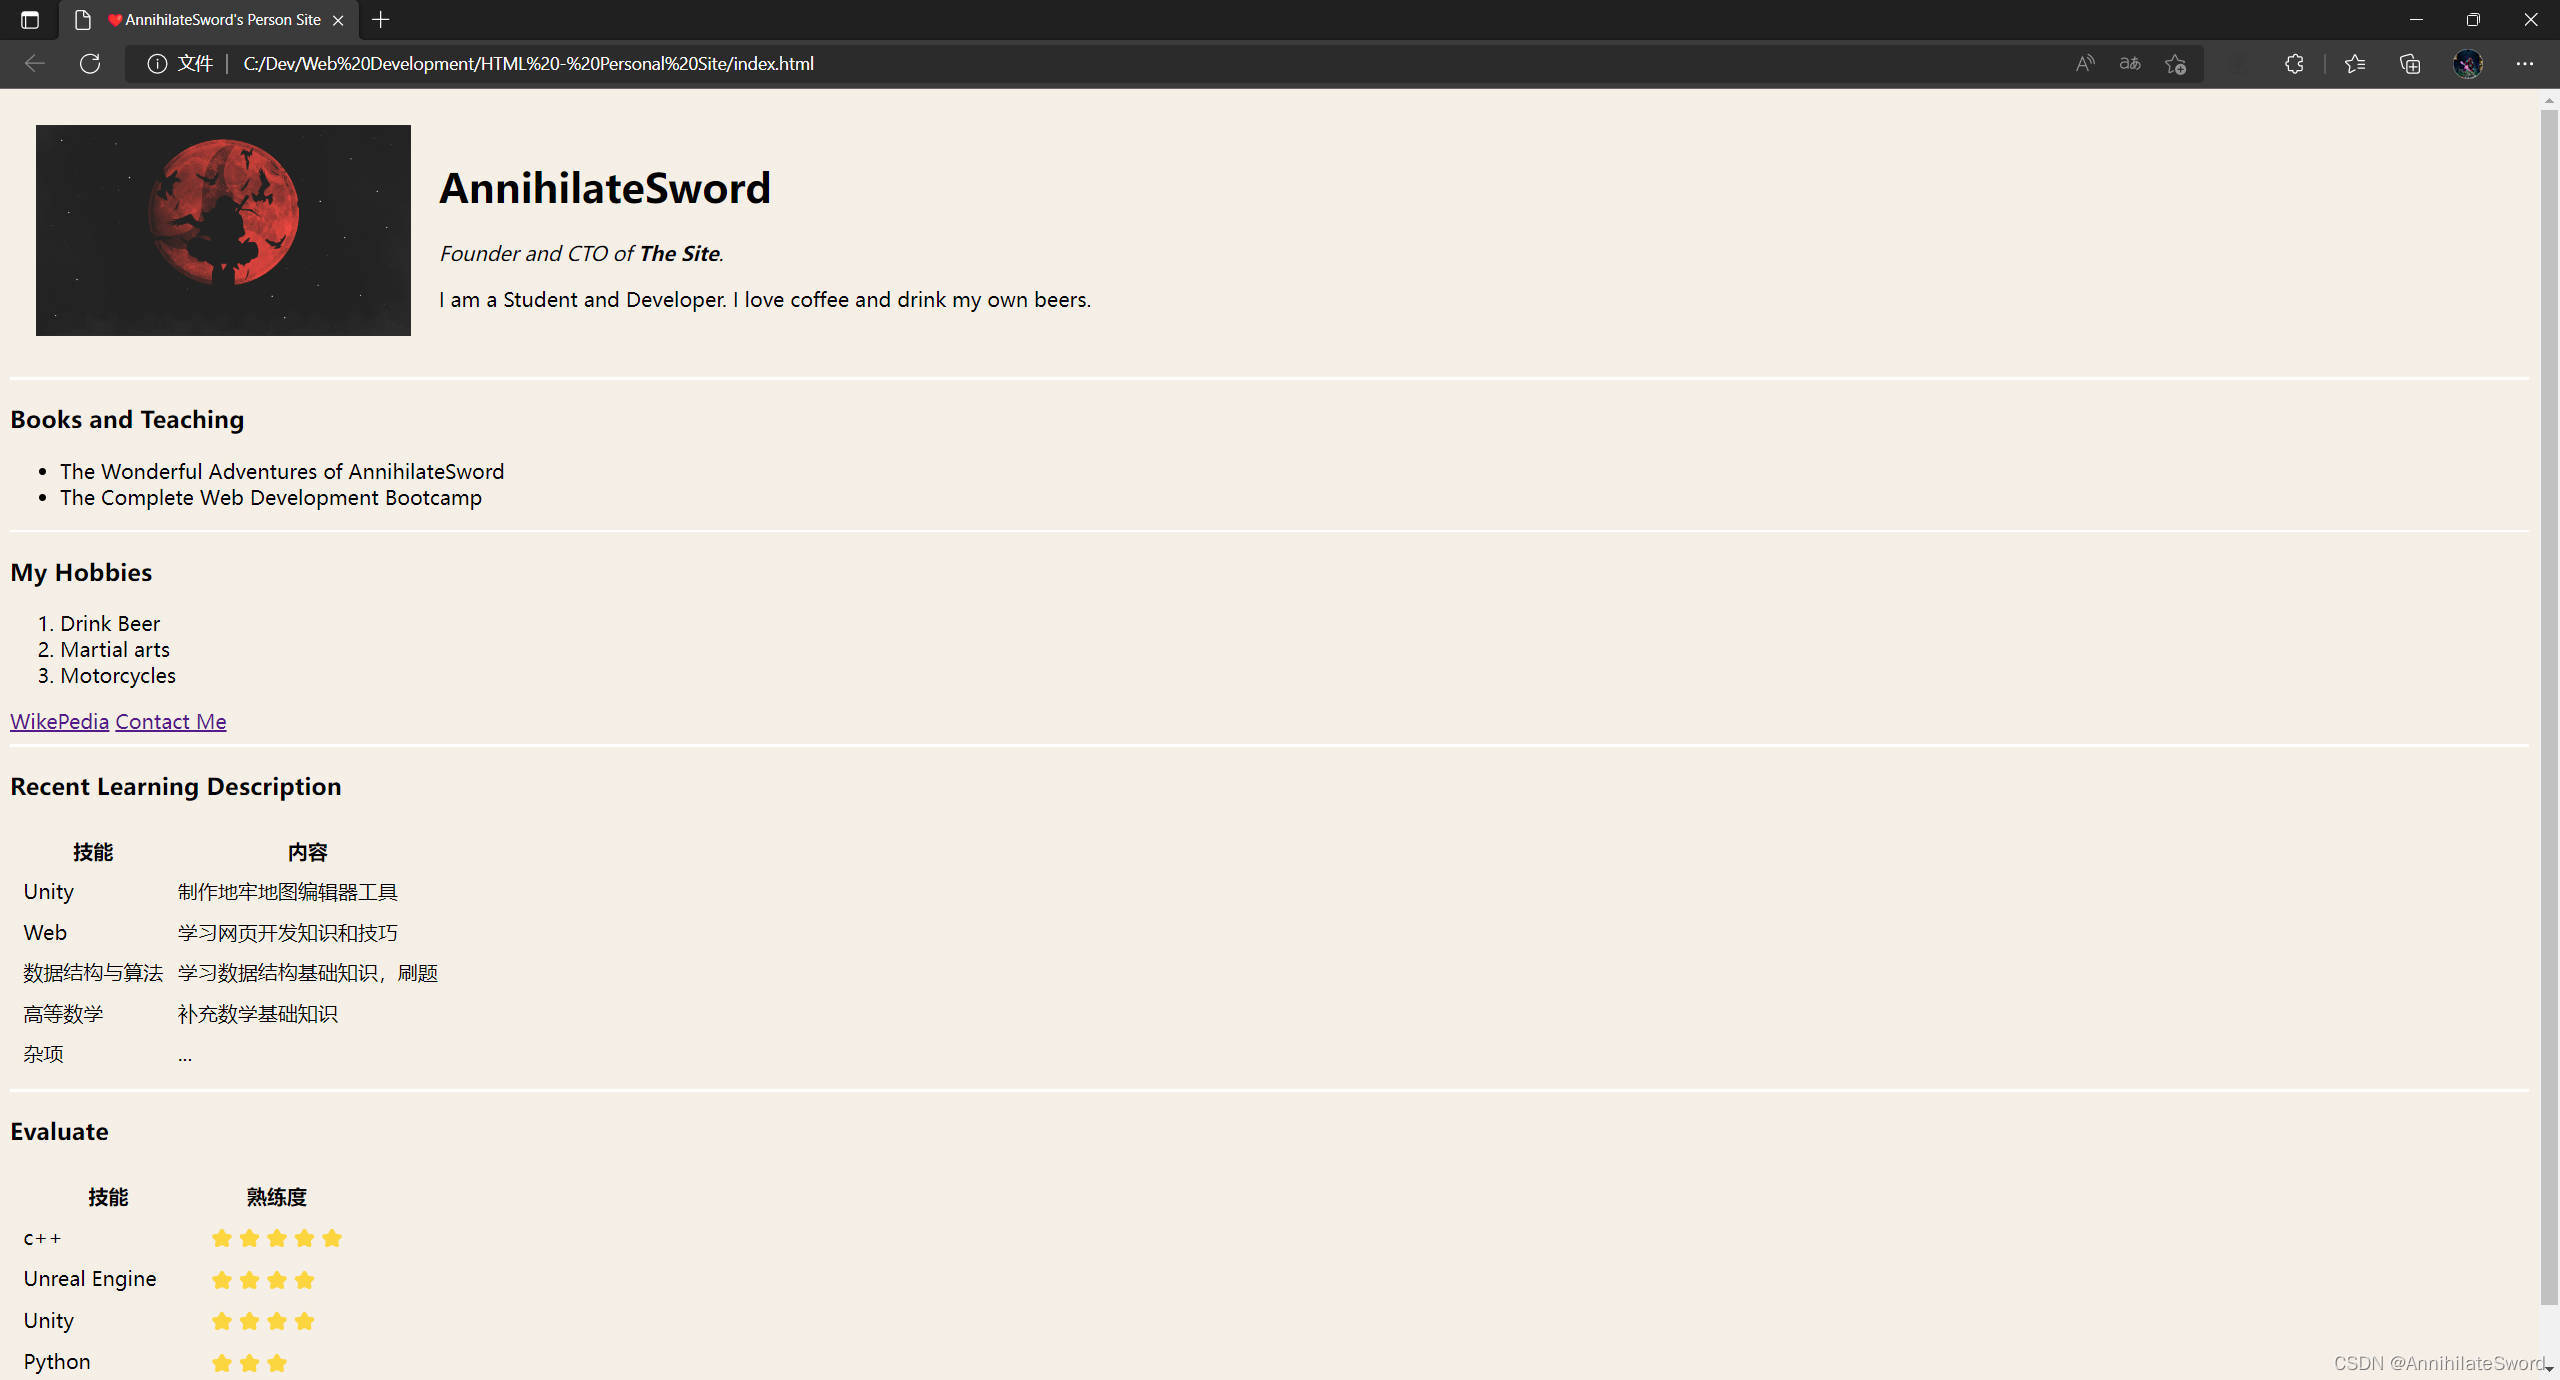This screenshot has height=1380, width=2560.
Task: Click 'The Complete Web Development Bootcamp' item
Action: (x=271, y=497)
